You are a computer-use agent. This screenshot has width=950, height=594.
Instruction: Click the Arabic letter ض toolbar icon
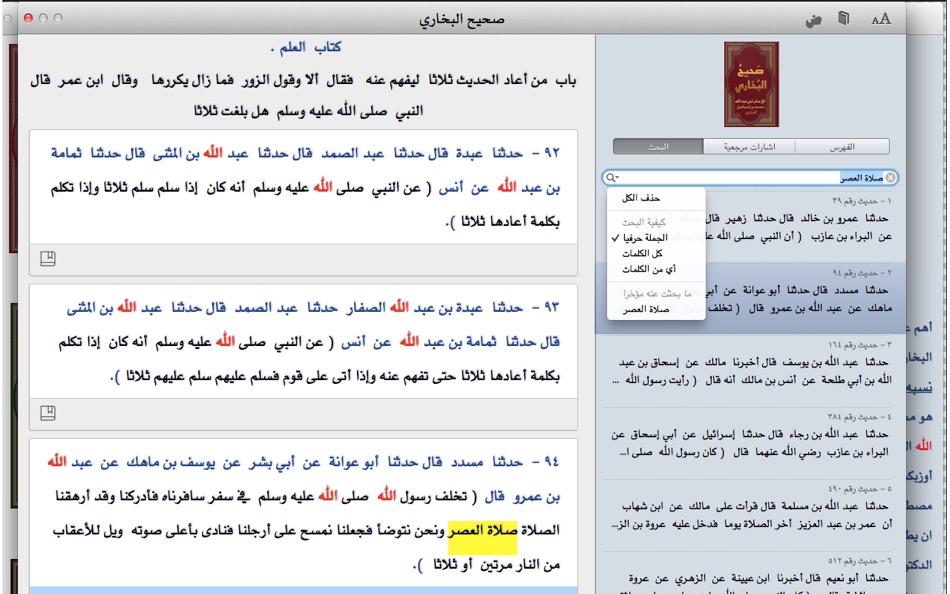tap(813, 21)
